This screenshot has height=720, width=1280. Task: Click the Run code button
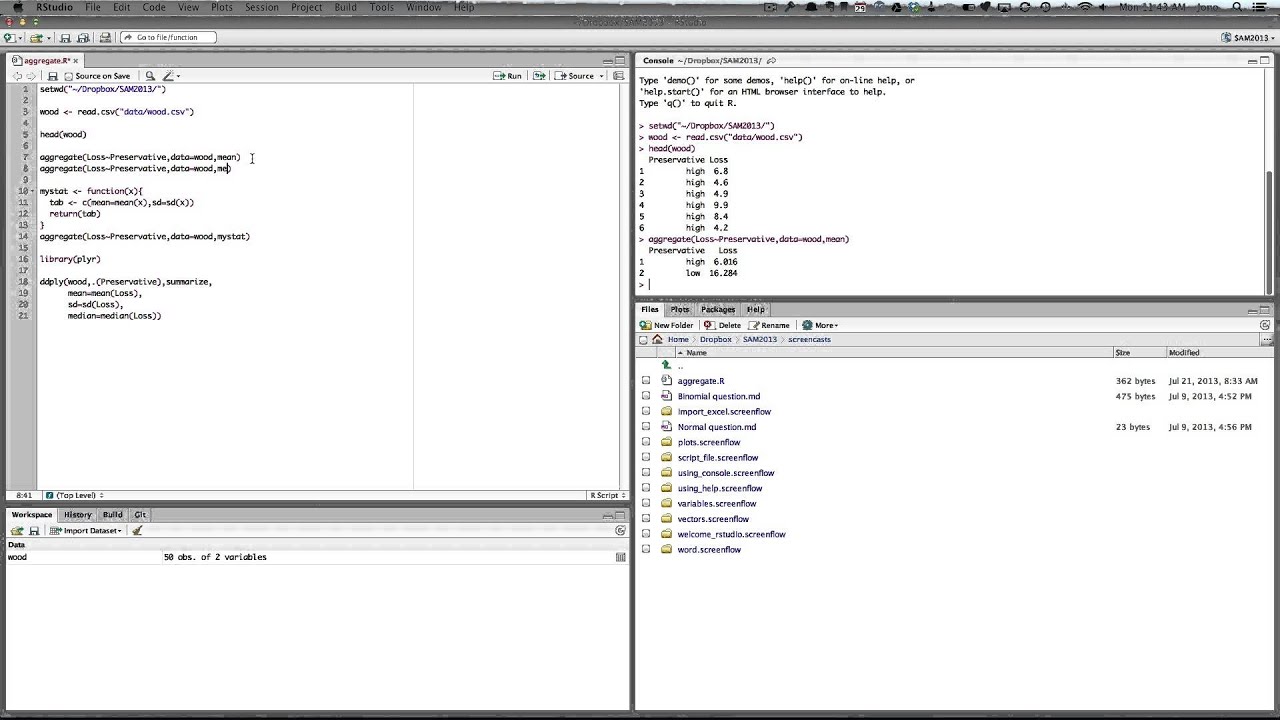point(508,76)
